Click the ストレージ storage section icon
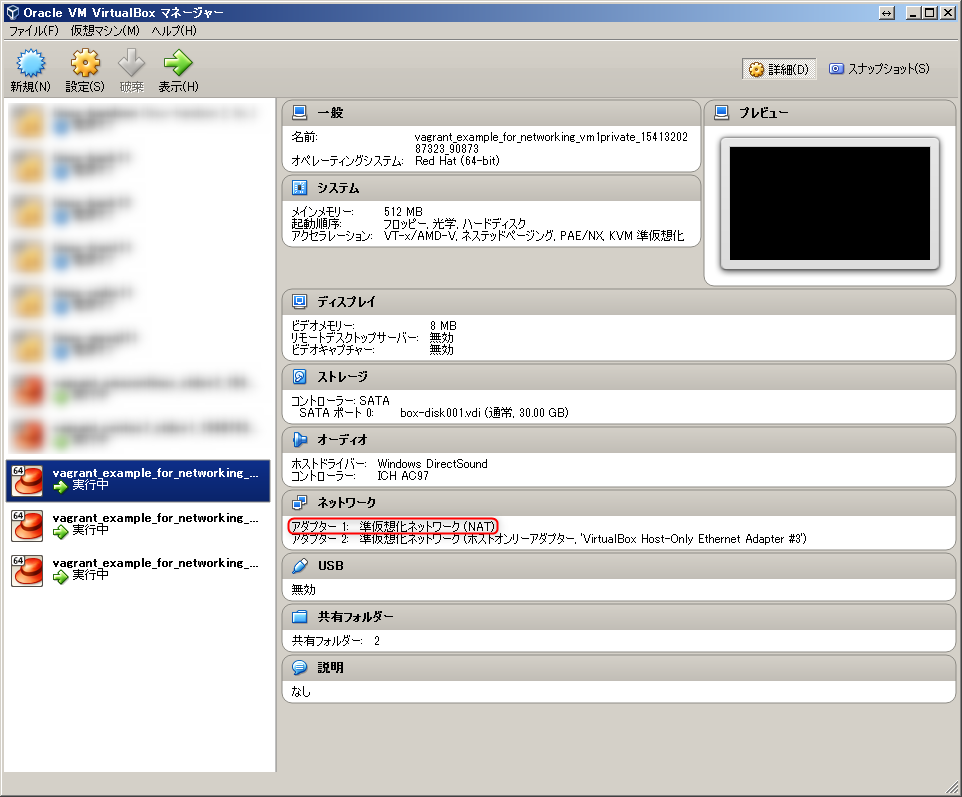Viewport: 962px width, 797px height. pyautogui.click(x=299, y=377)
